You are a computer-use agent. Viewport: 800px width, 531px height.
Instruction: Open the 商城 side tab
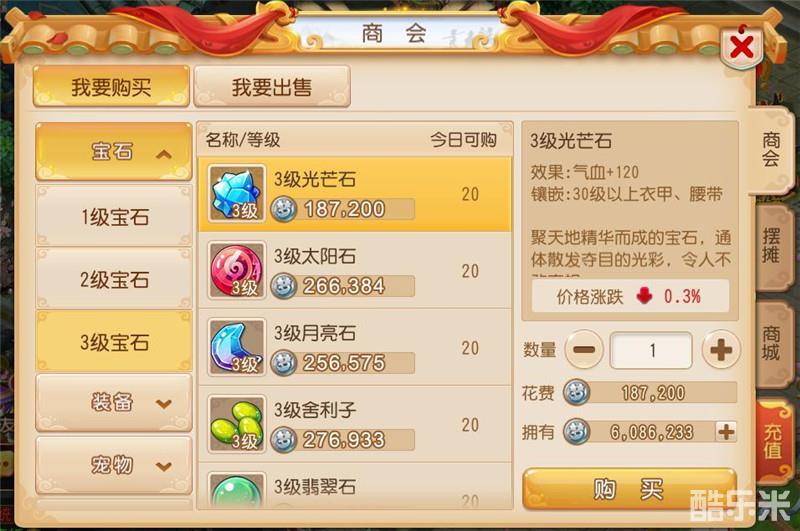(770, 343)
